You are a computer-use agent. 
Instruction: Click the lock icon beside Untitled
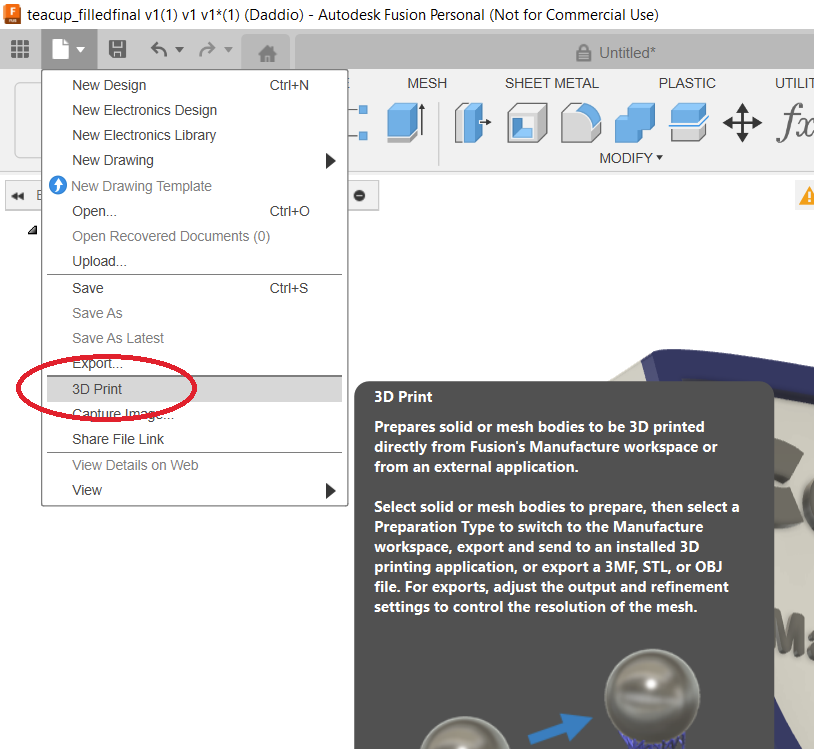pos(584,53)
